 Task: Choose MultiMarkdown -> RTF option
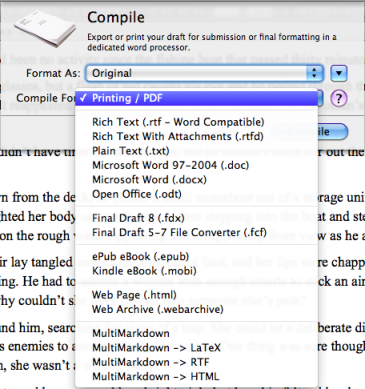click(x=197, y=362)
